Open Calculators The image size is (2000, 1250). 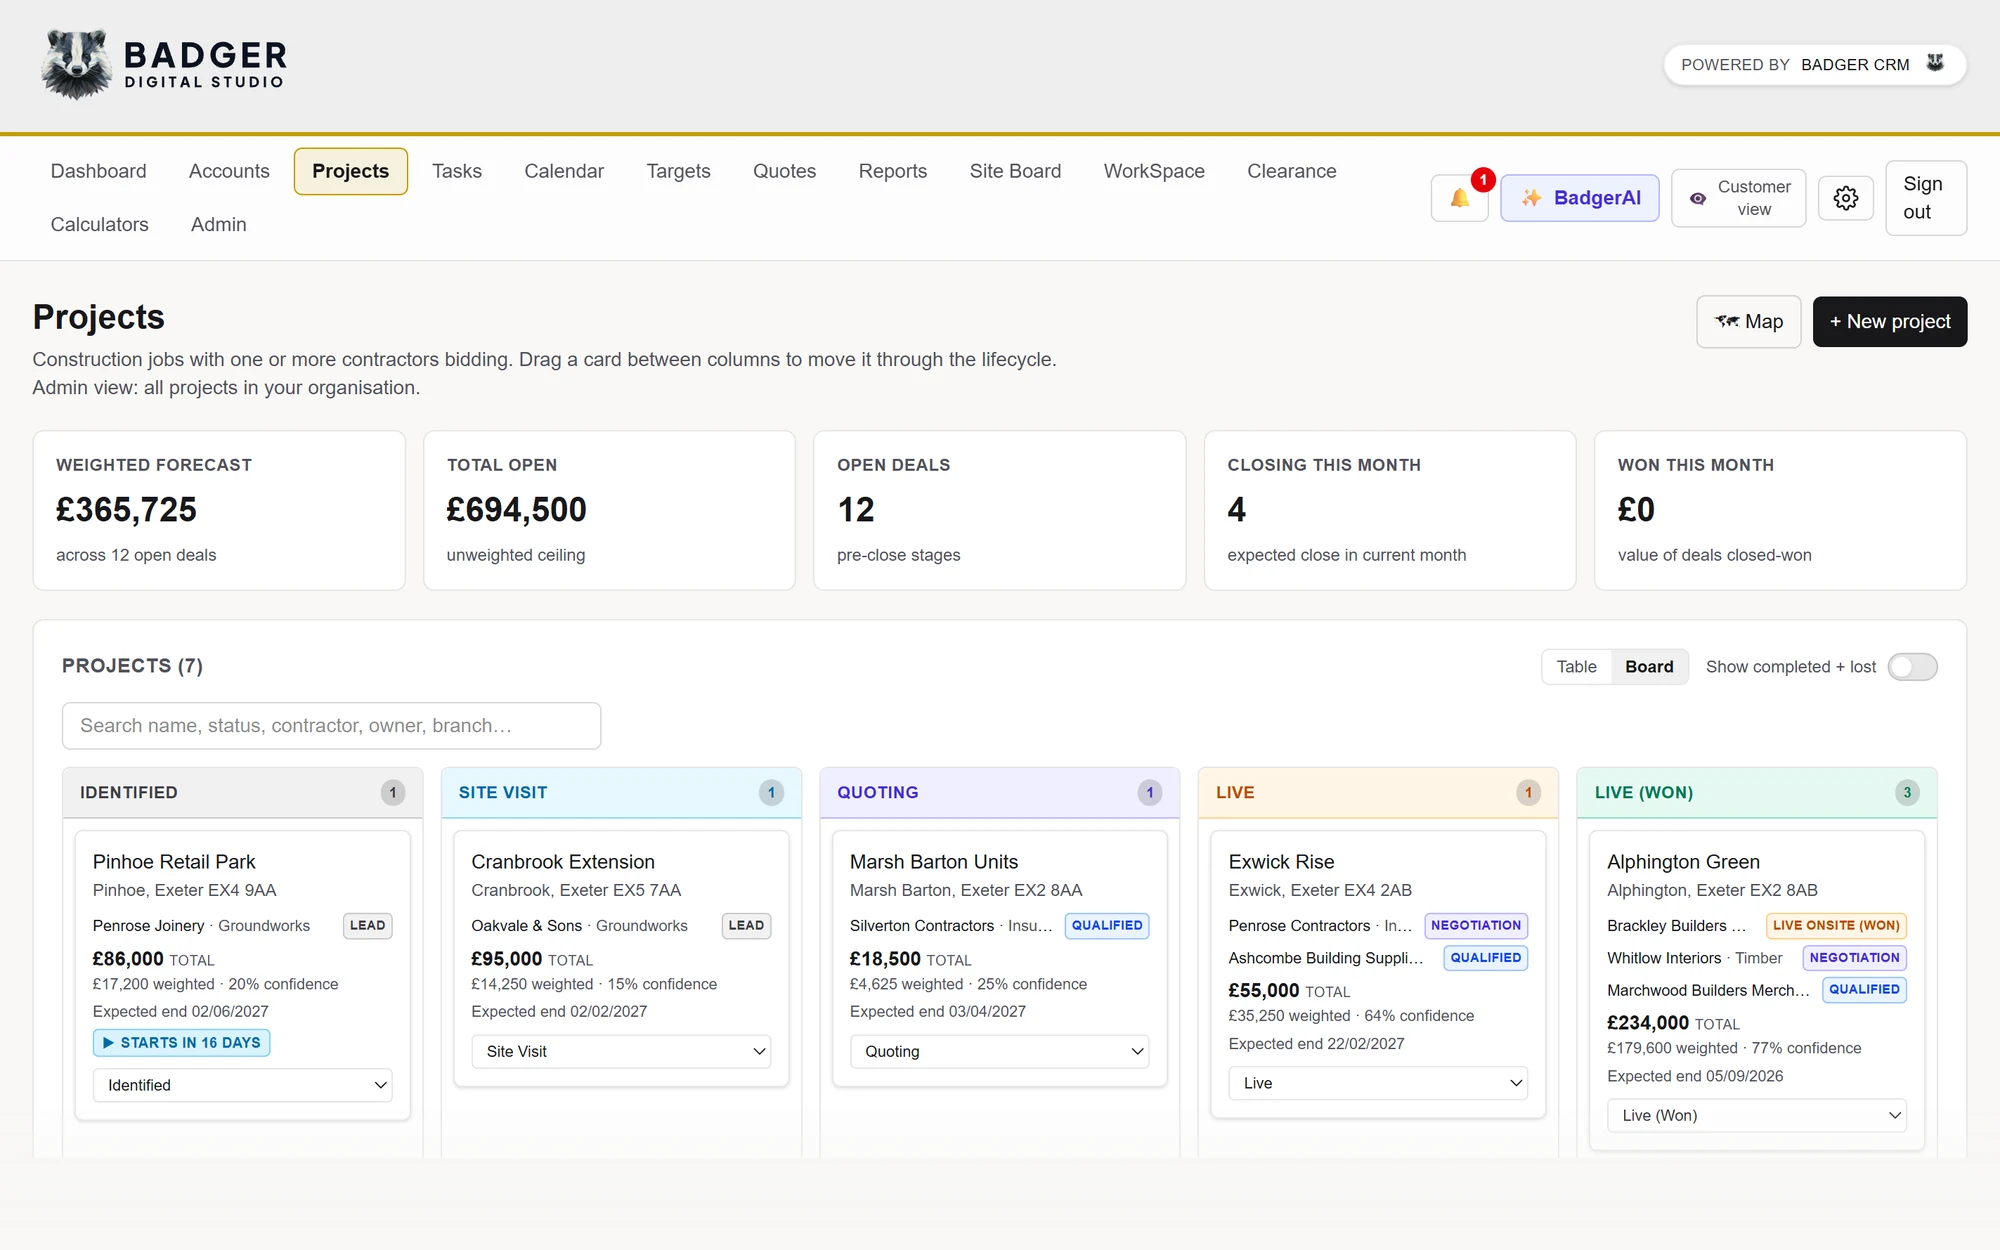99,225
